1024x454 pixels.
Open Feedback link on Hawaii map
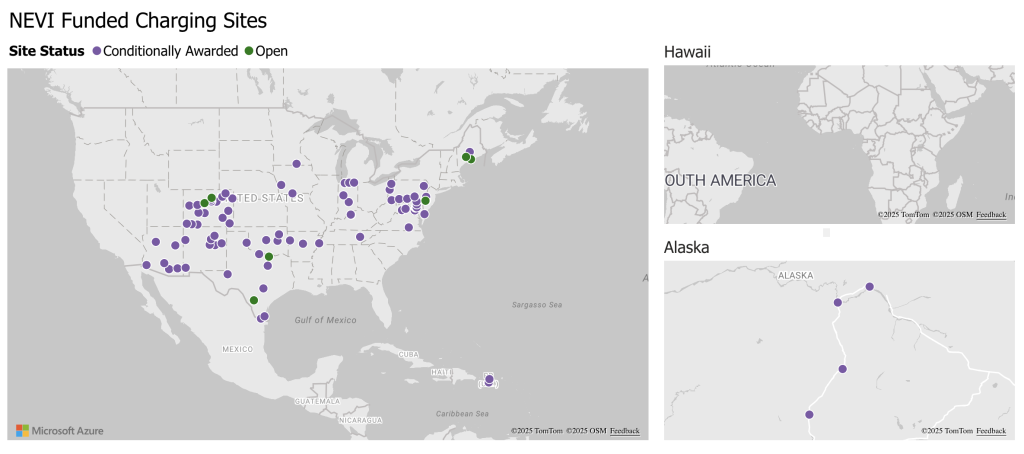point(991,215)
